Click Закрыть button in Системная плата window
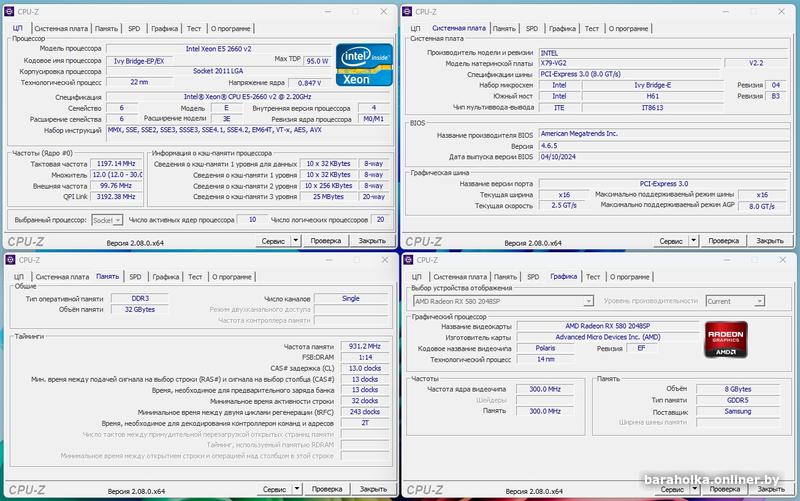 pos(770,240)
